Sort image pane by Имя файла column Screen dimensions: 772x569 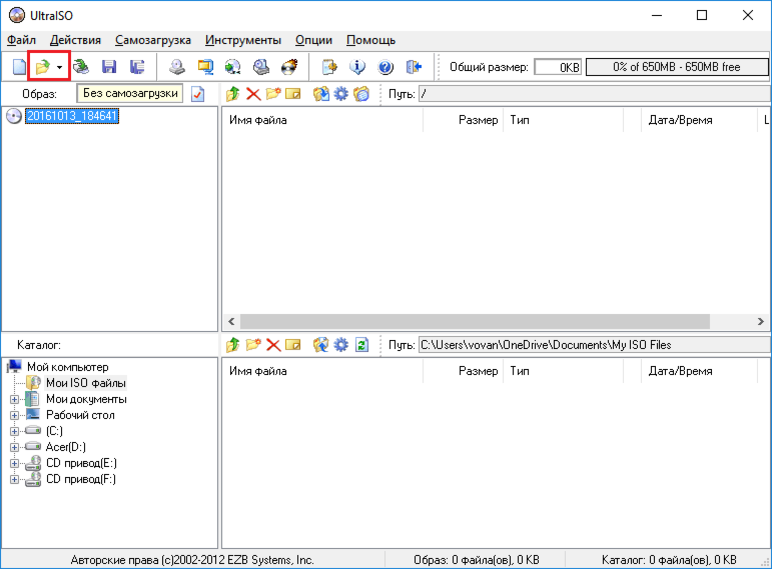[323, 120]
